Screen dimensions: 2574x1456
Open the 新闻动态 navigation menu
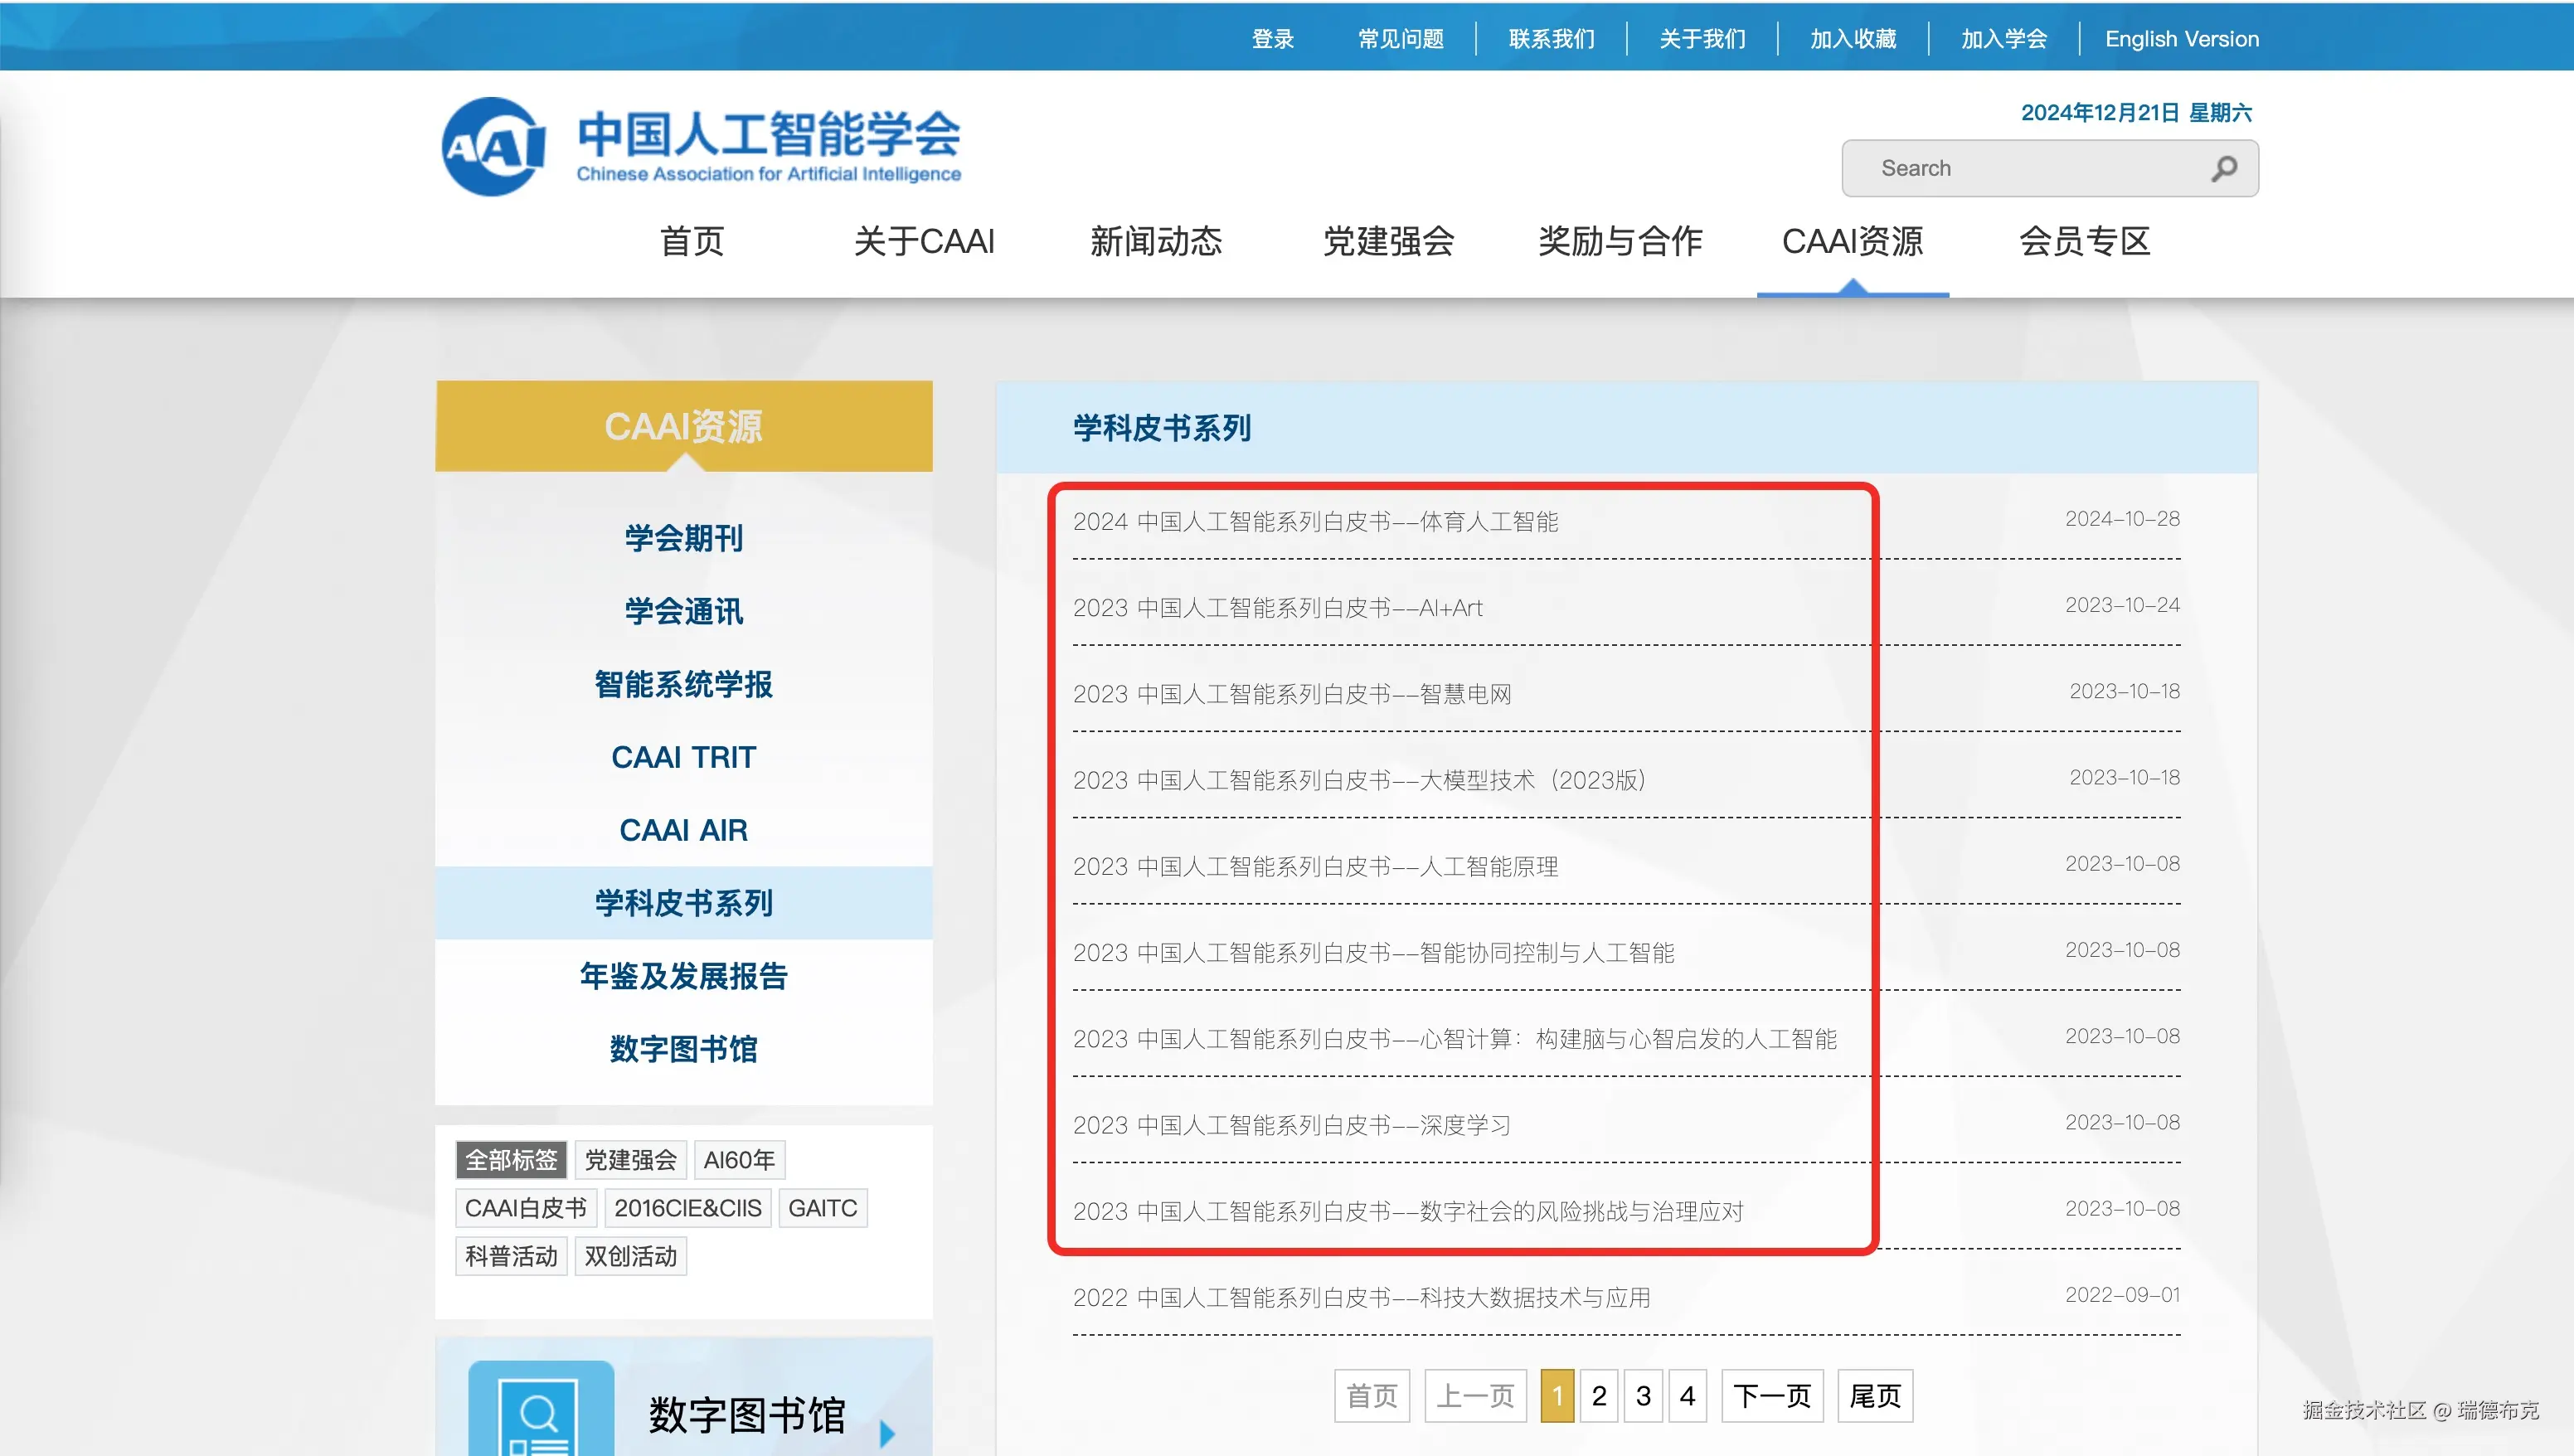point(1155,242)
